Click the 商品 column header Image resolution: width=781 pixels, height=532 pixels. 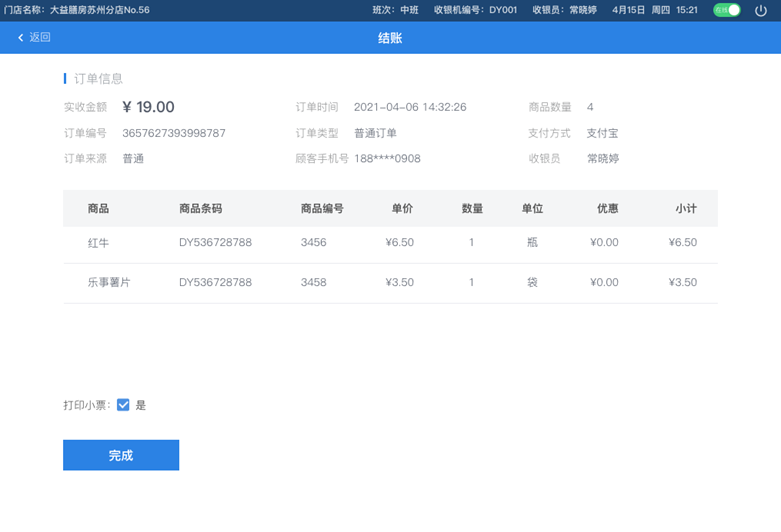[98, 208]
